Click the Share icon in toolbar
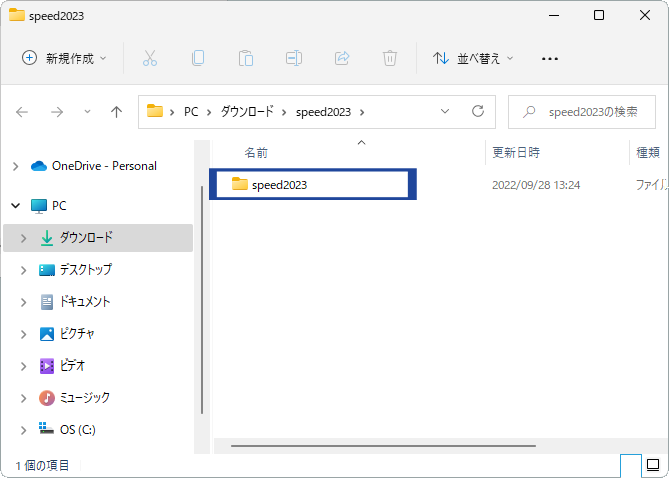Viewport: 669px width, 478px height. coord(342,58)
